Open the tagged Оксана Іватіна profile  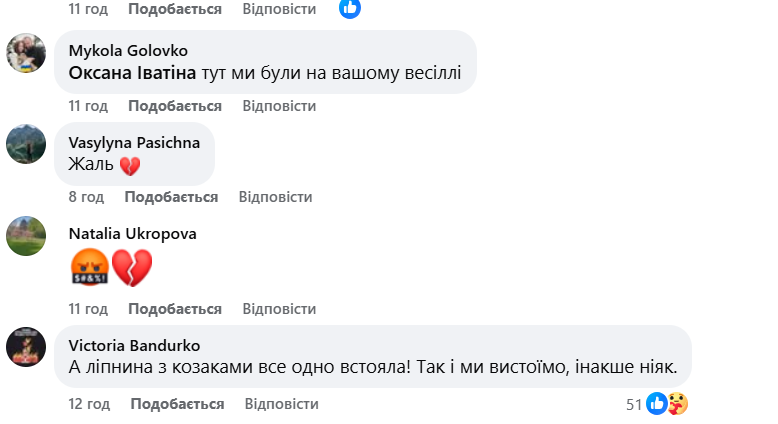[x=131, y=73]
